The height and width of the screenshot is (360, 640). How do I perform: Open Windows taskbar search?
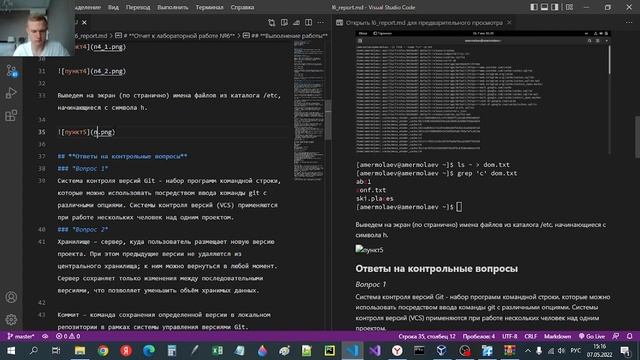pyautogui.click(x=34, y=351)
